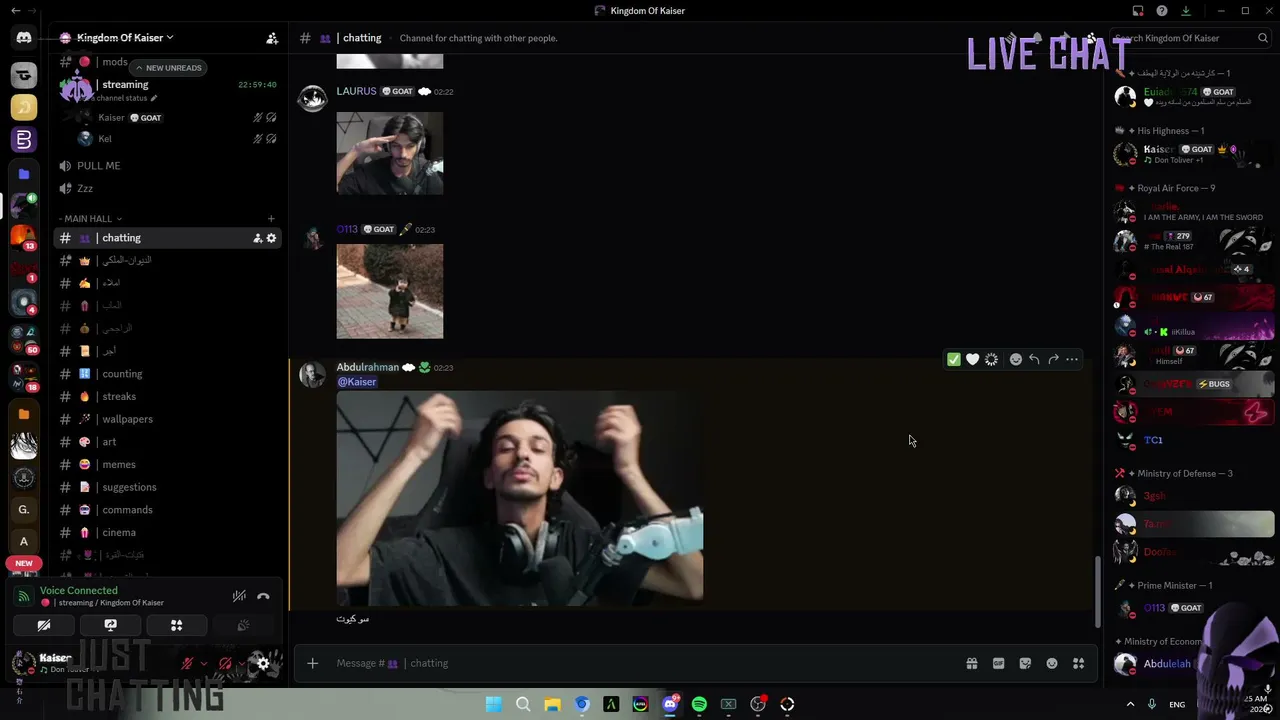Click create invite icon on chatting channel
Viewport: 1280px width, 720px height.
point(257,238)
